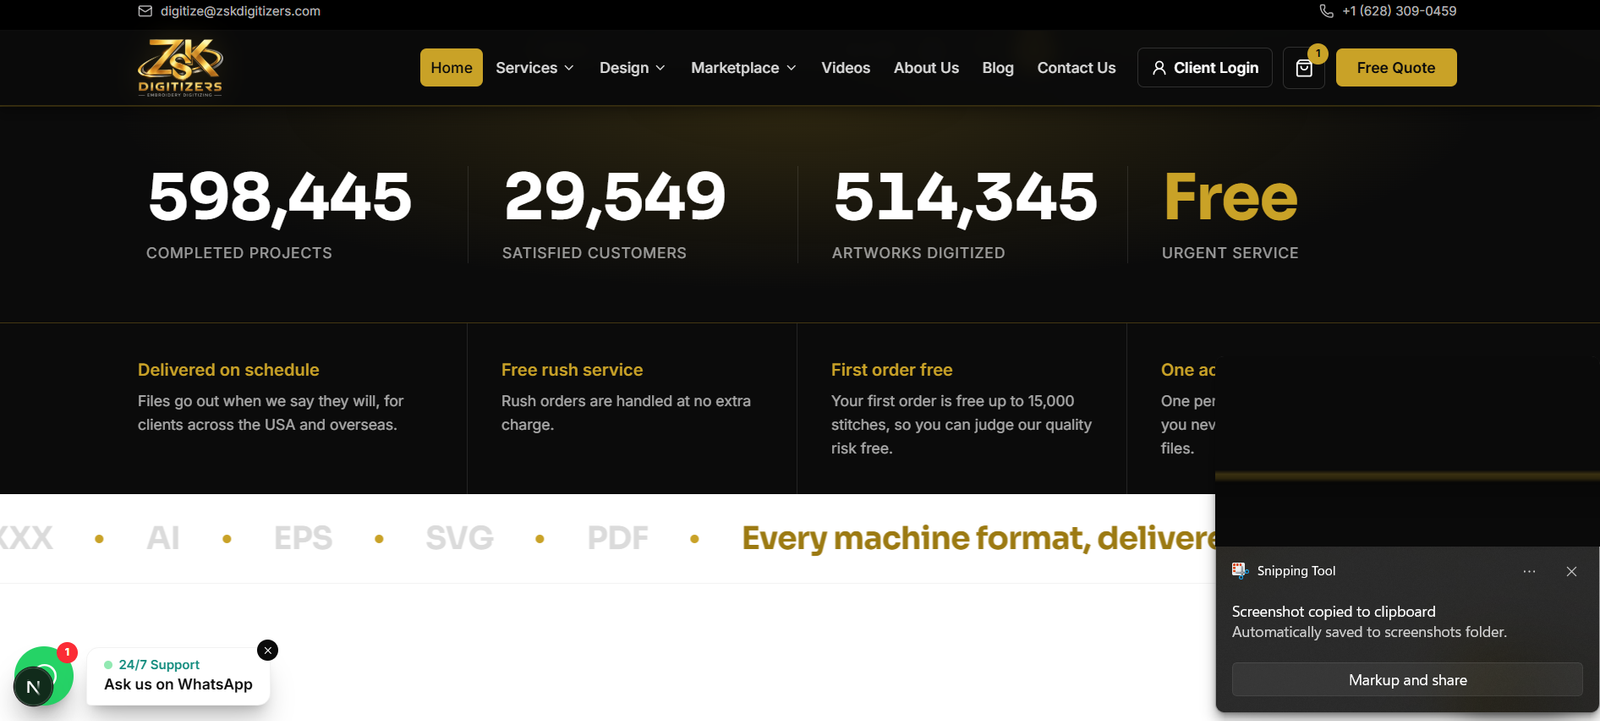Email digitize@zskdigitizers.com link
1600x721 pixels.
(240, 11)
